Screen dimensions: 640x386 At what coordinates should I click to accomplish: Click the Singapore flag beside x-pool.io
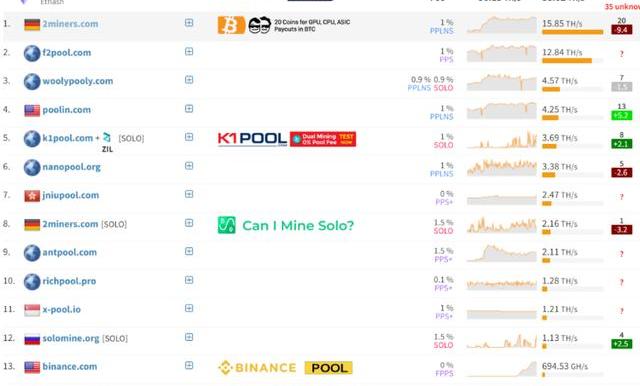tap(32, 310)
